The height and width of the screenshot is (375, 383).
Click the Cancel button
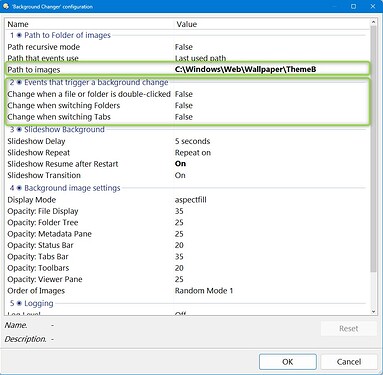click(349, 362)
